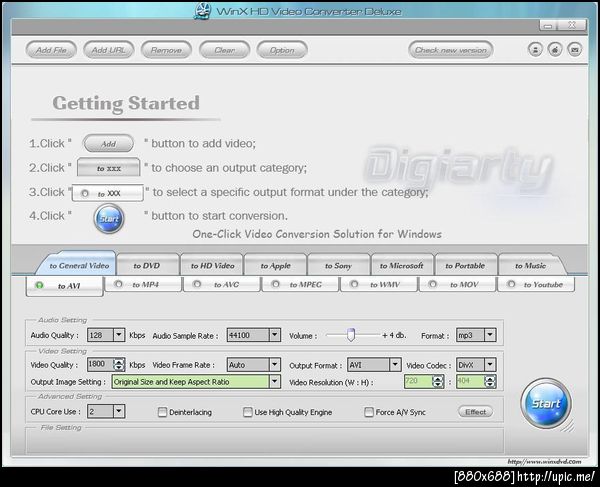Click the sample Add button in guide

coord(109,143)
